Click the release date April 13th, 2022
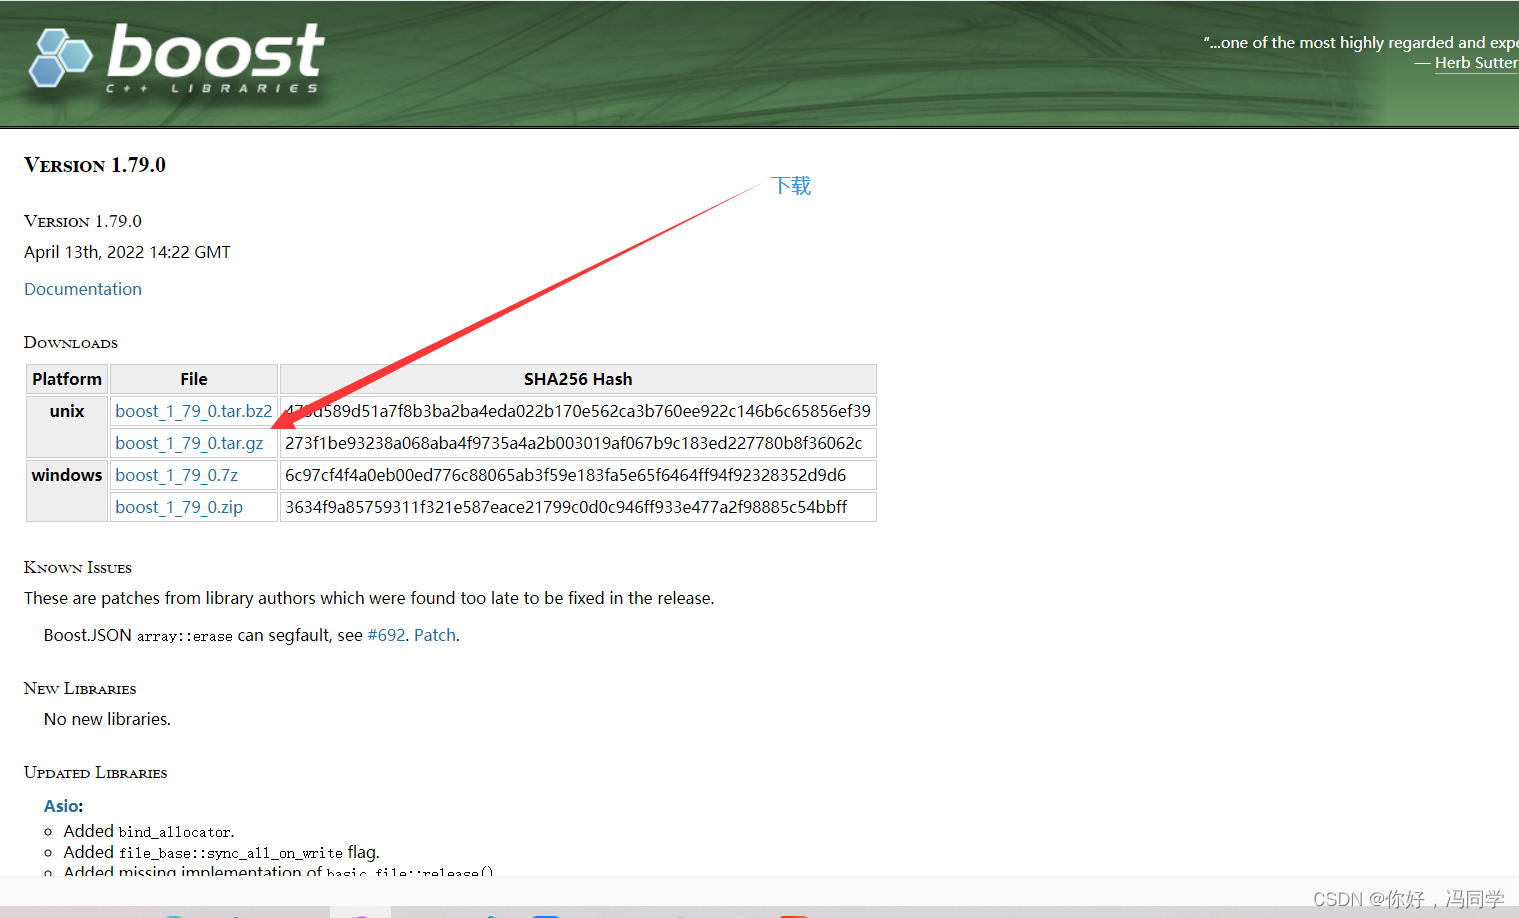 [x=127, y=252]
